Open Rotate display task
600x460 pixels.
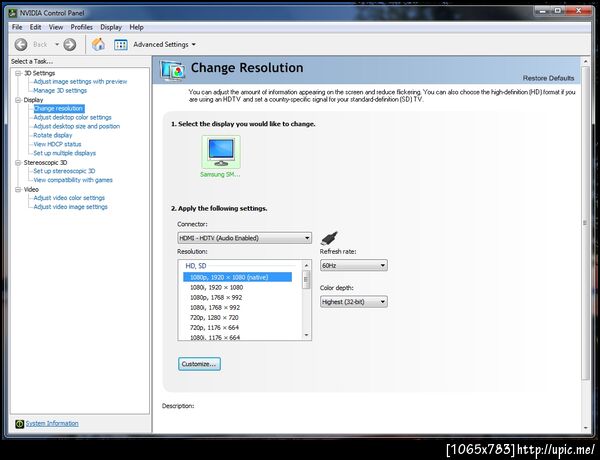click(52, 135)
